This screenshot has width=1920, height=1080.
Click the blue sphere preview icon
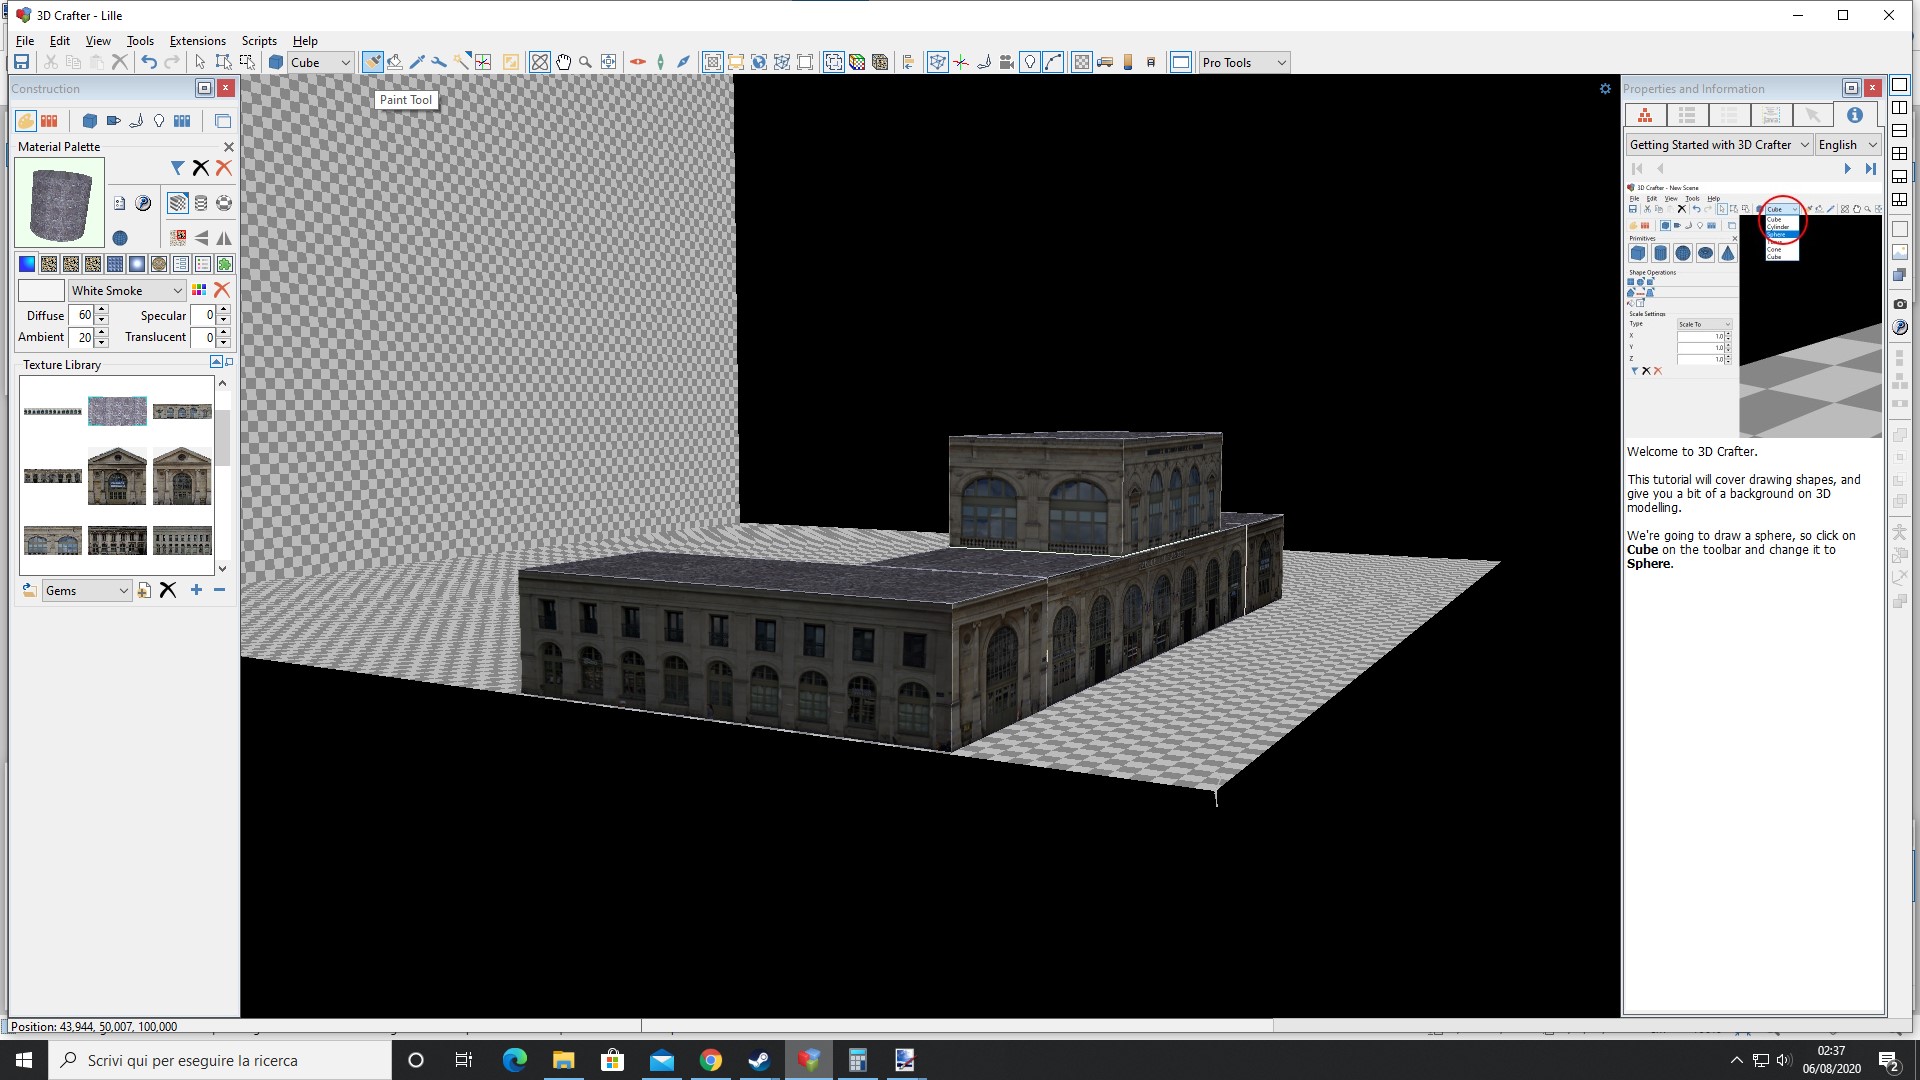(x=120, y=238)
